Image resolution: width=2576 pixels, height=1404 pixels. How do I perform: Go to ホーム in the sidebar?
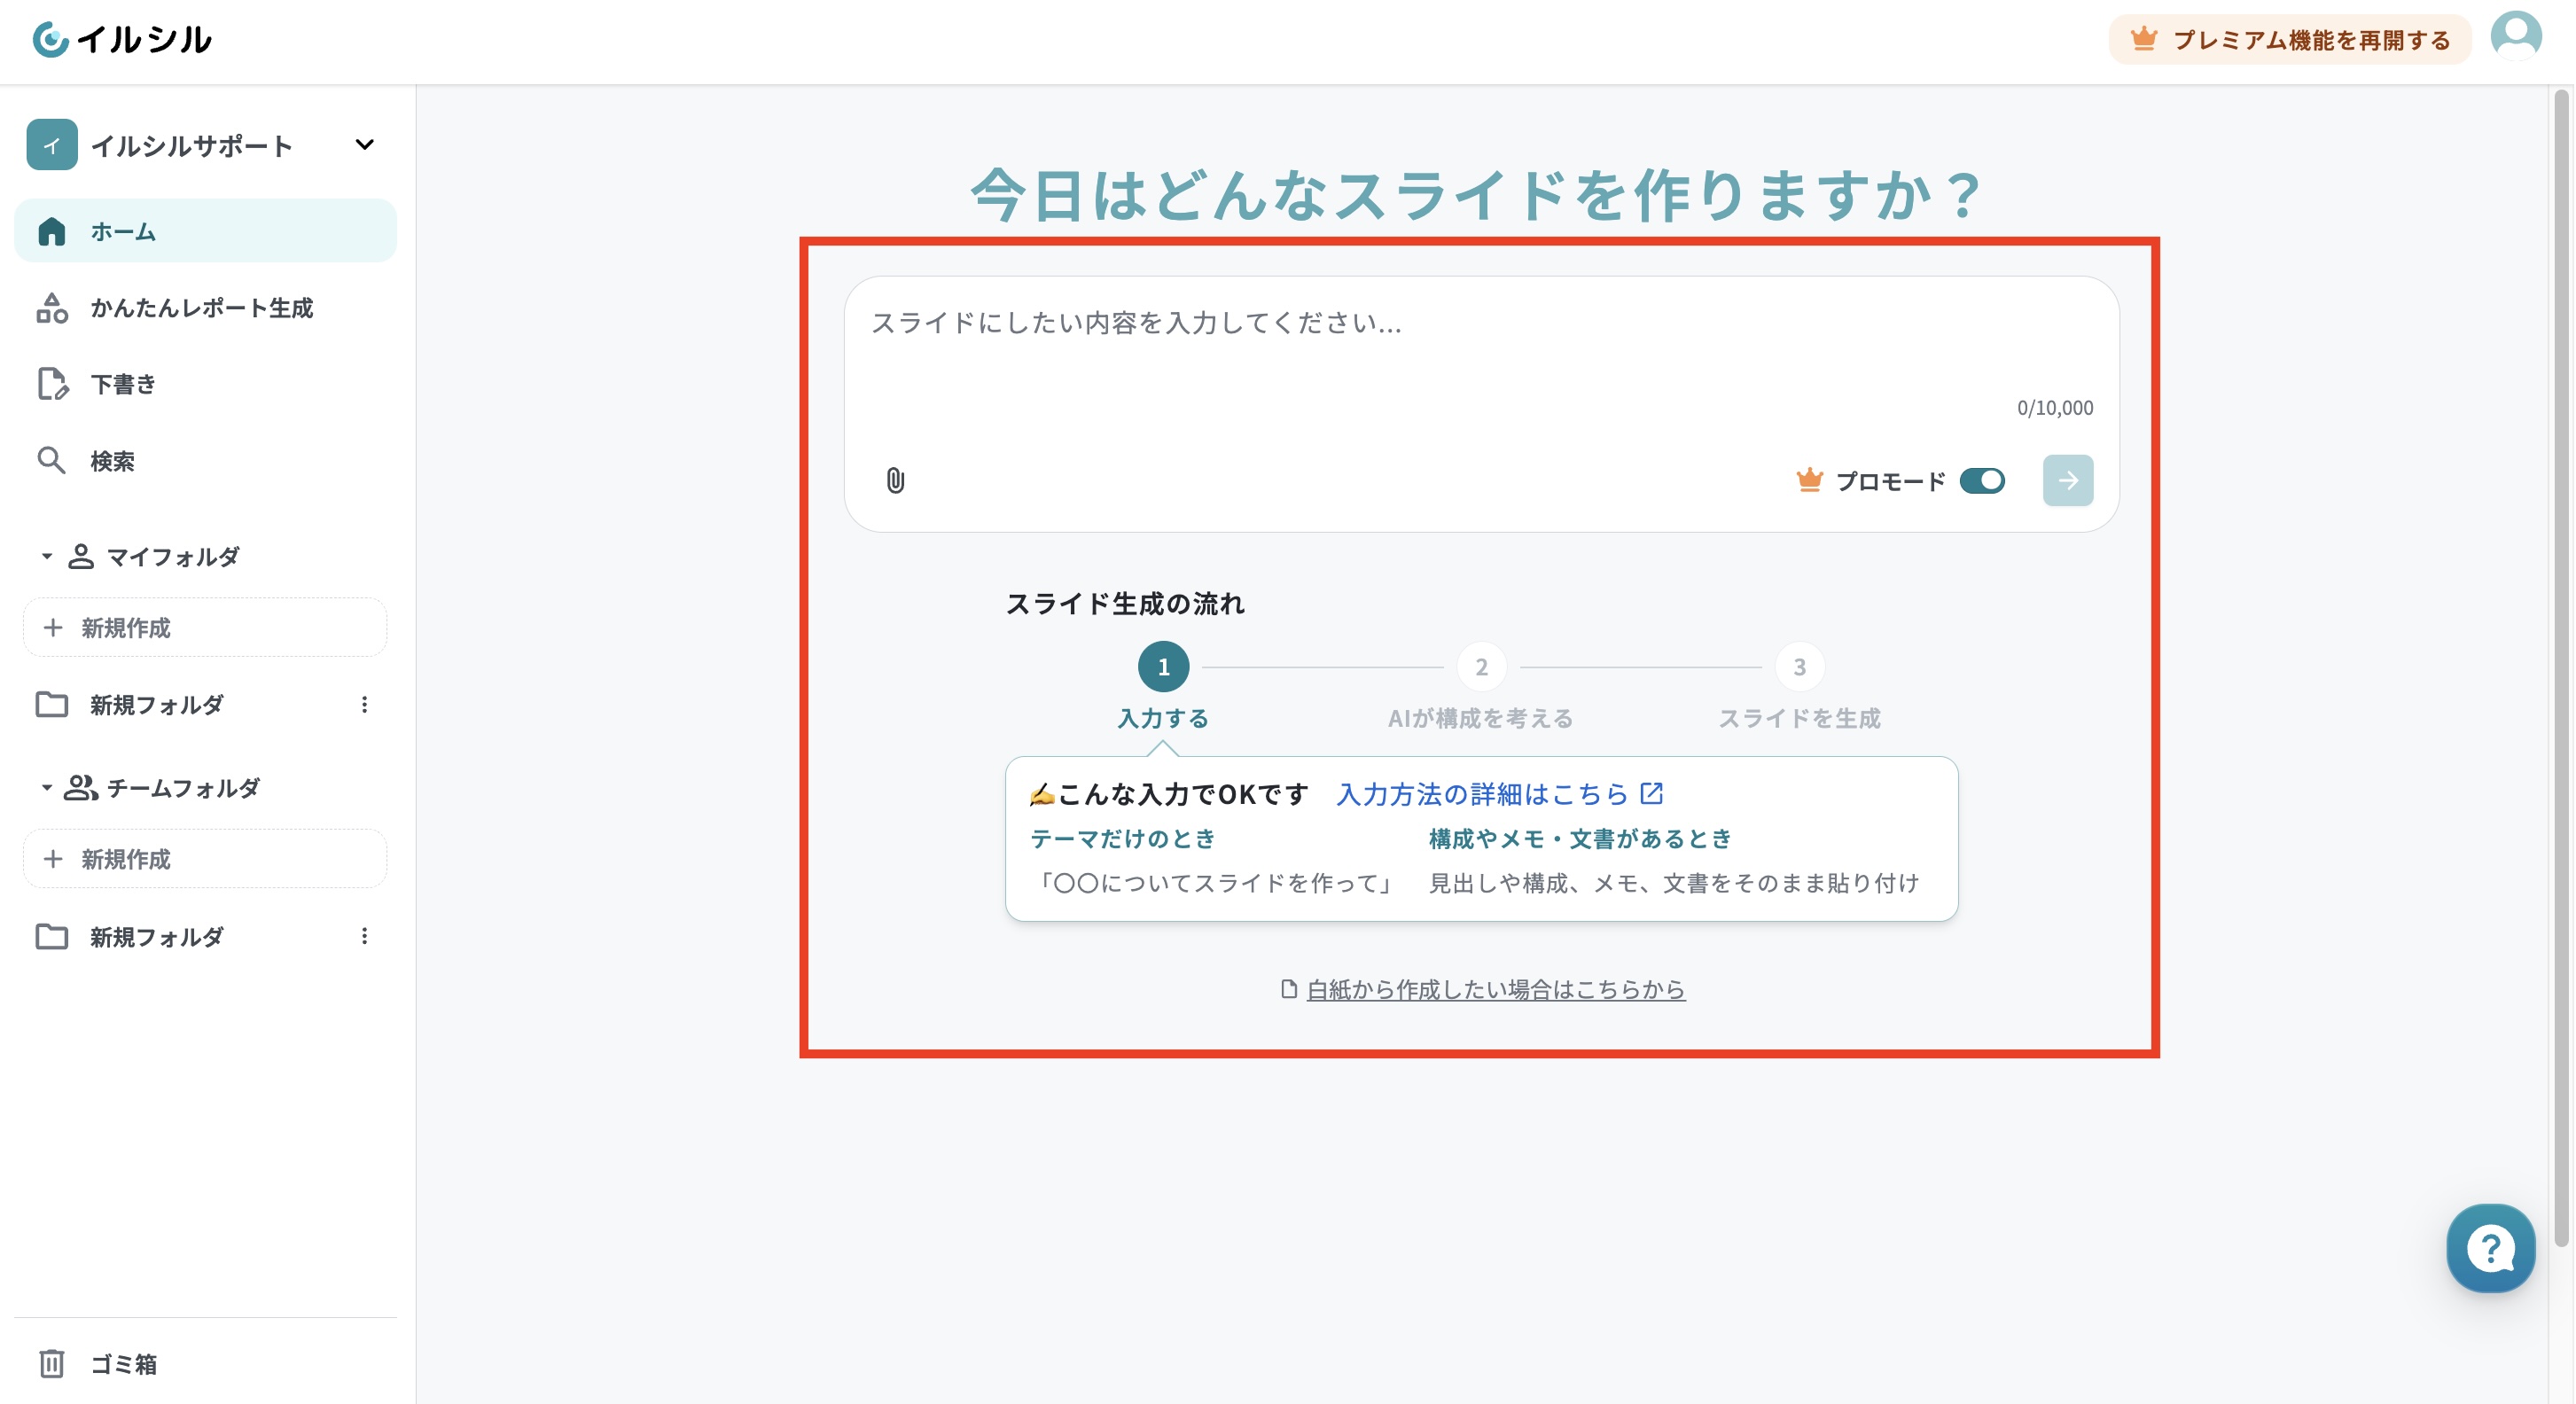click(x=205, y=231)
